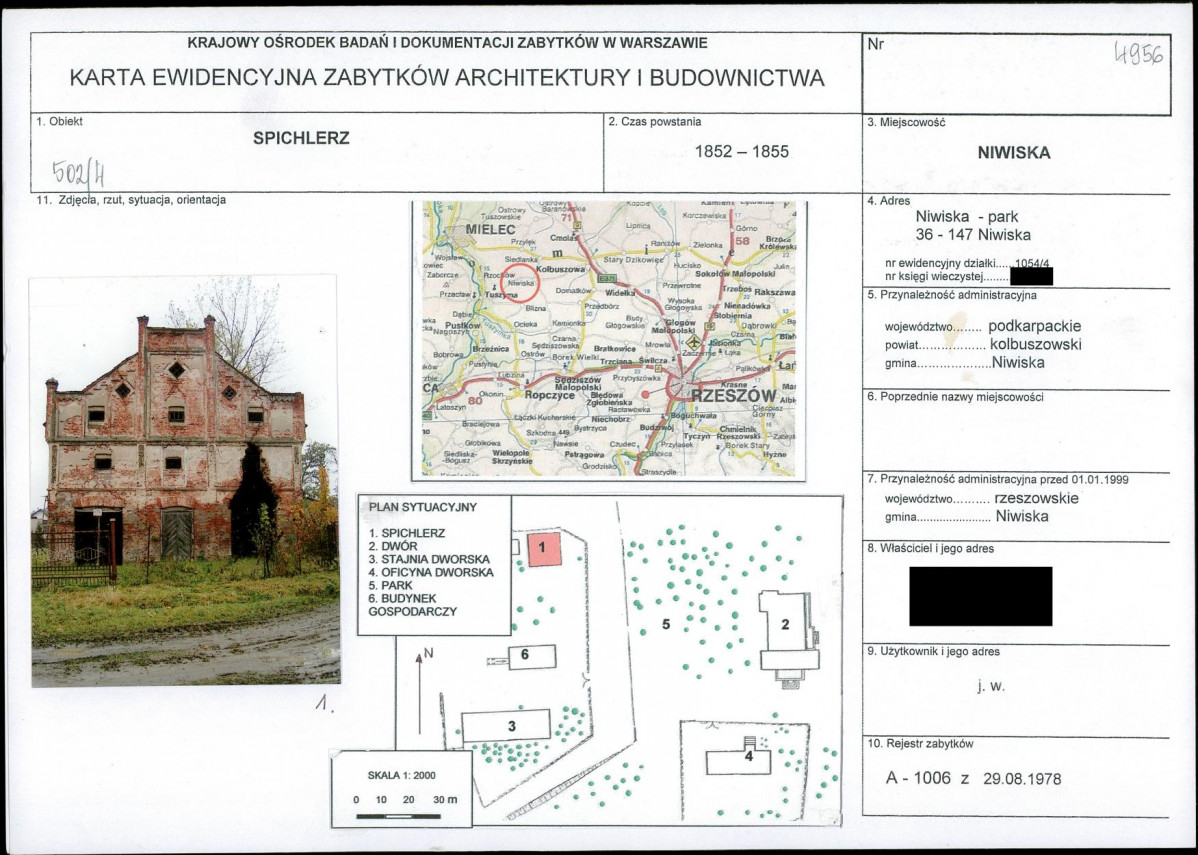Click the stable building marked 3 on plan
Screen dimensions: 1198x855
point(507,725)
